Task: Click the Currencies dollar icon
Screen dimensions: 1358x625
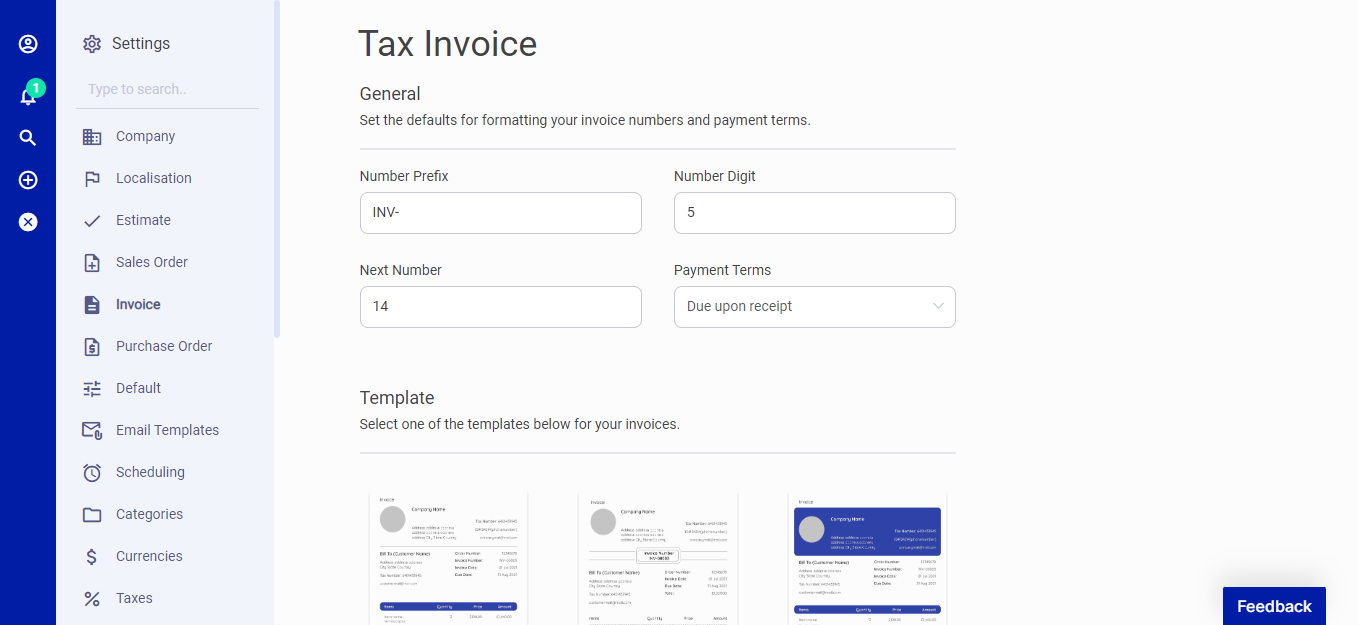Action: 92,557
